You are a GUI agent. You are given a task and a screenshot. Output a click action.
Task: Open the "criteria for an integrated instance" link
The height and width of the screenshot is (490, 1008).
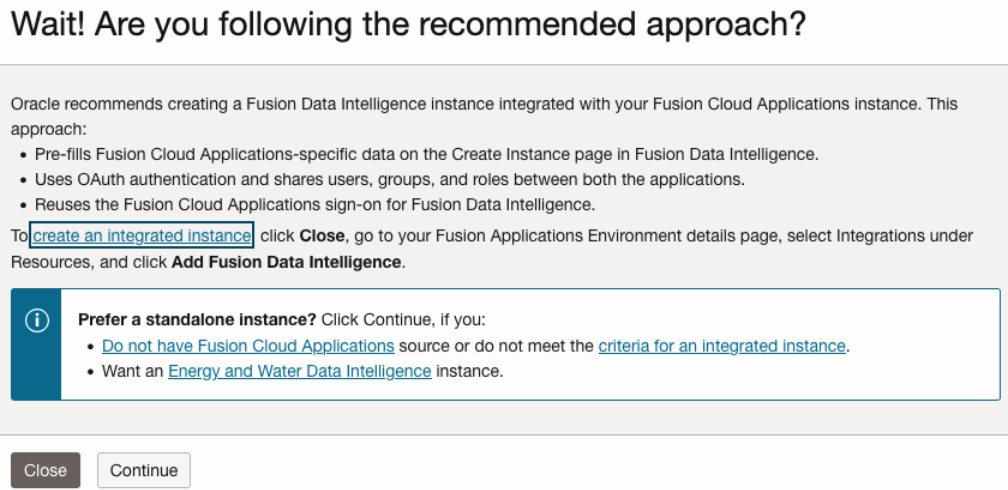(x=722, y=346)
